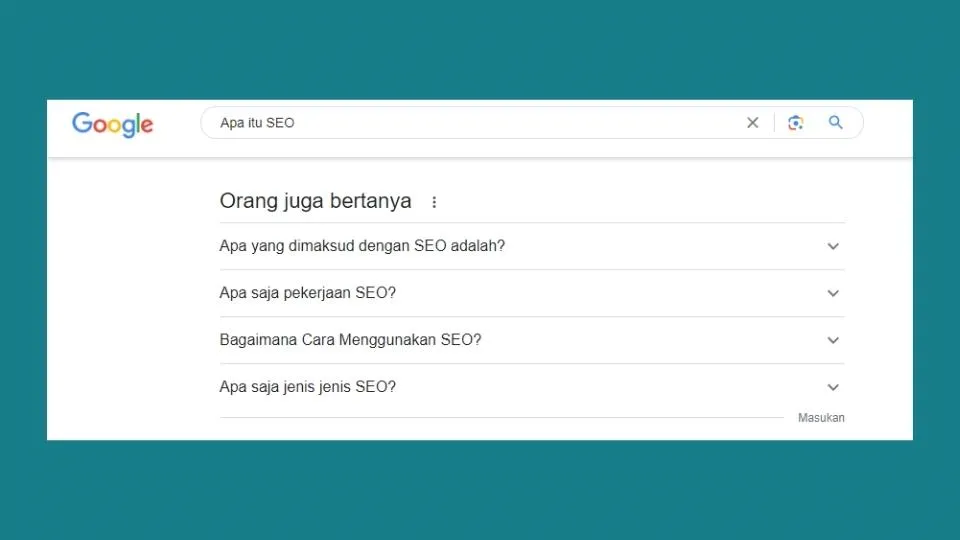This screenshot has width=960, height=540.
Task: Expand chevron for 'Apa saja jenis jenis SEO?'
Action: point(833,387)
